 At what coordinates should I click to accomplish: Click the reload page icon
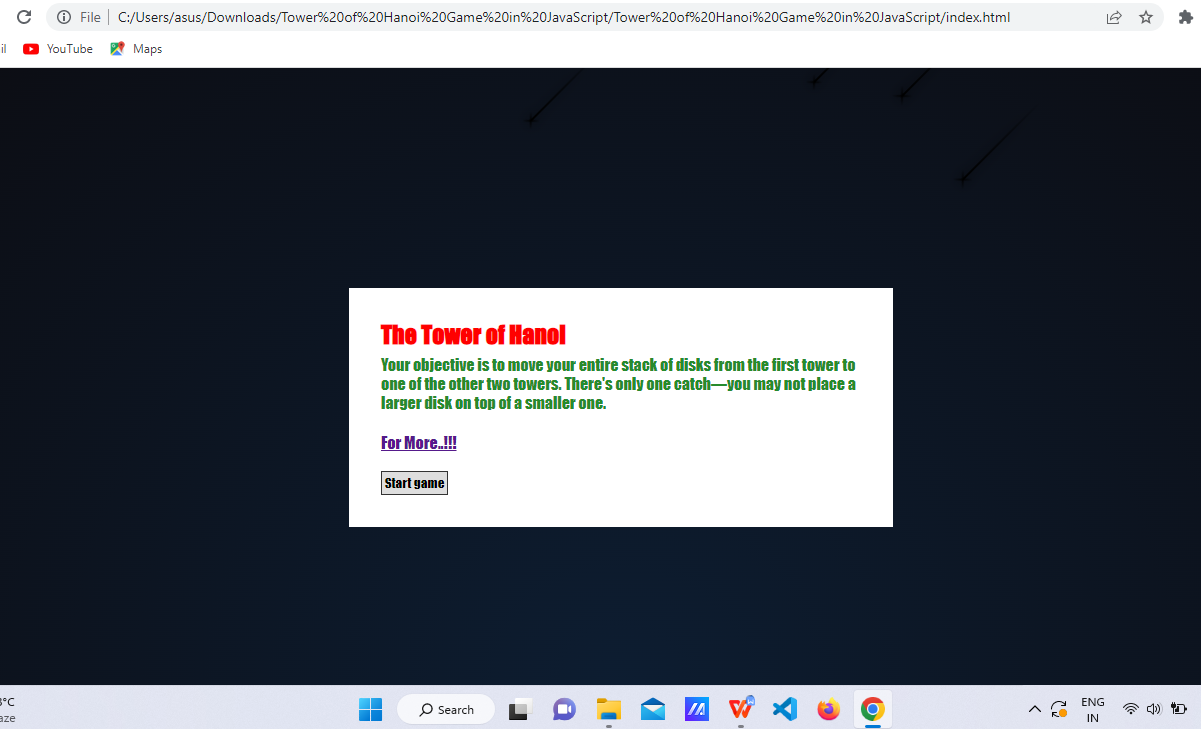[x=23, y=17]
